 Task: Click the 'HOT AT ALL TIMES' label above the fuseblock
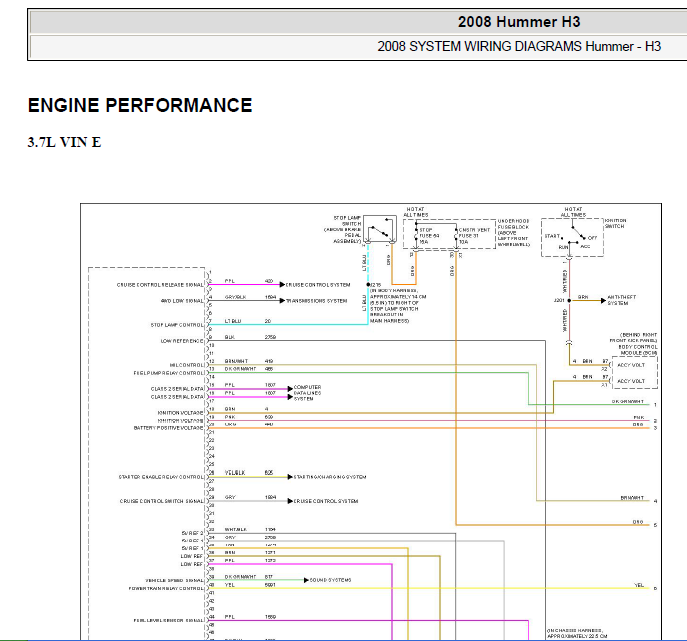[415, 212]
